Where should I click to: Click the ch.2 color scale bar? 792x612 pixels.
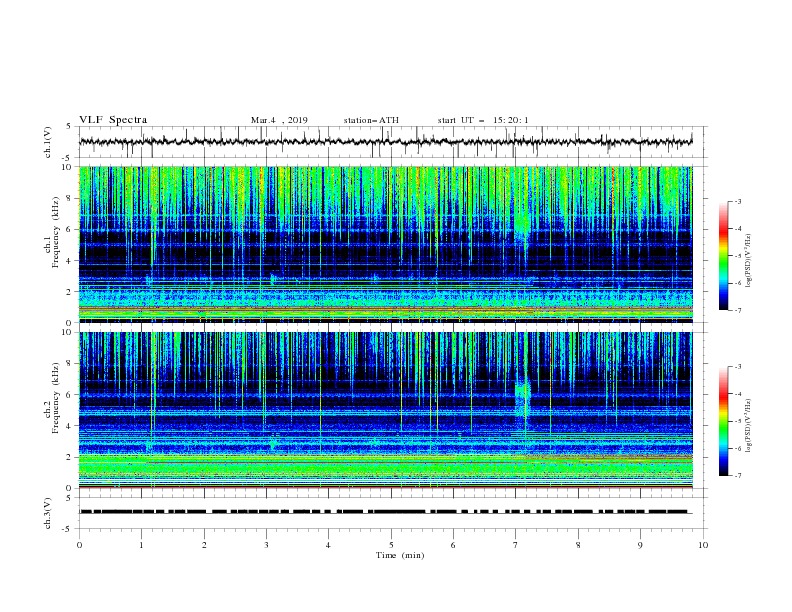pos(723,421)
